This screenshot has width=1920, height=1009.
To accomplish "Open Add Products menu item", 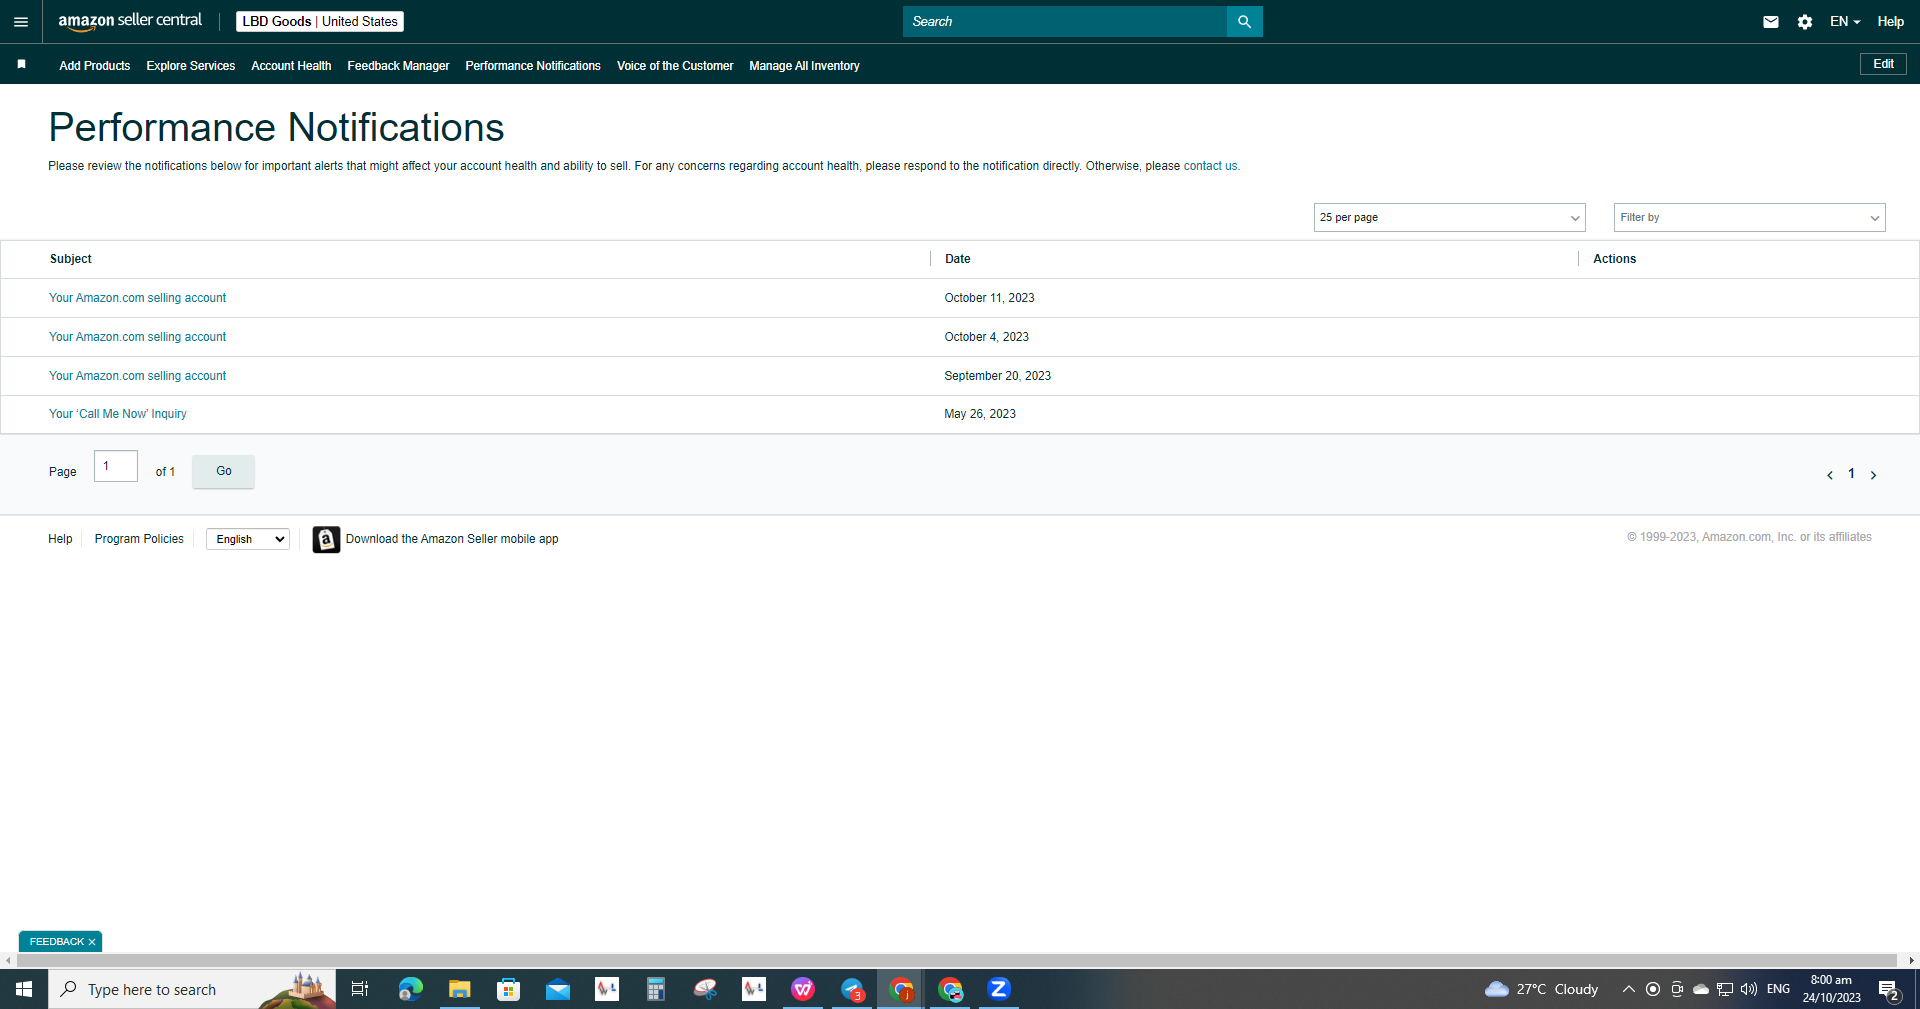I will click(x=95, y=66).
